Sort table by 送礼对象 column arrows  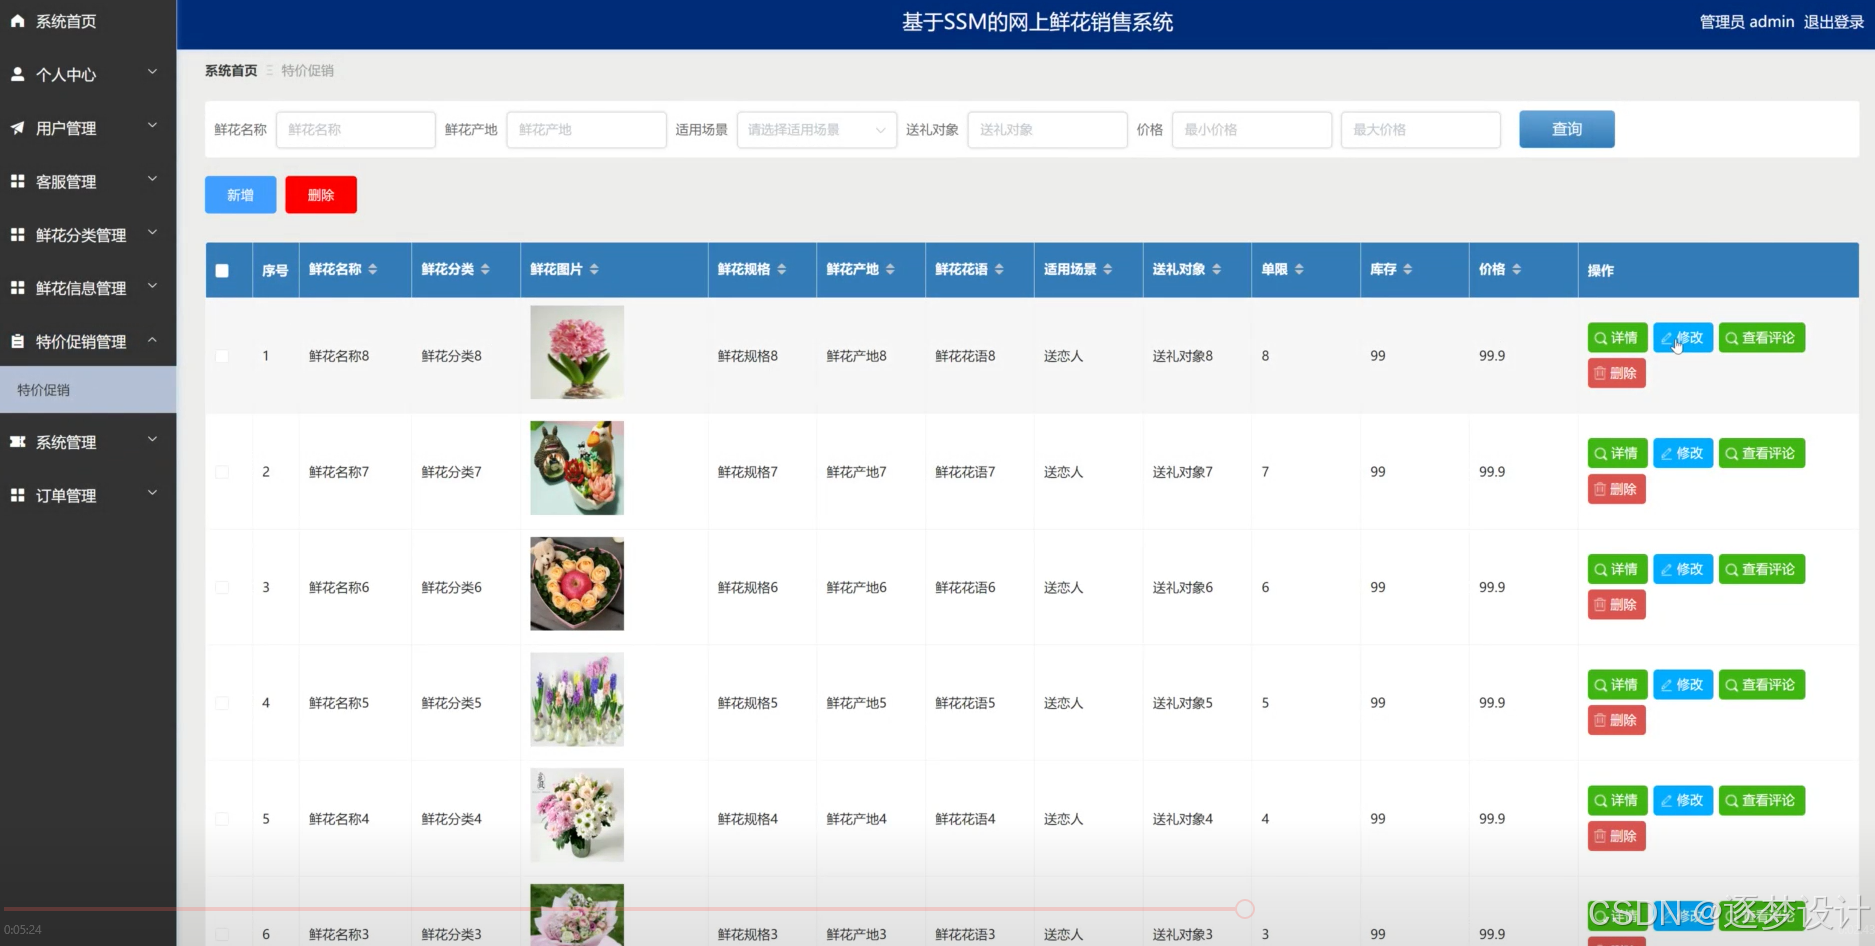pos(1217,269)
